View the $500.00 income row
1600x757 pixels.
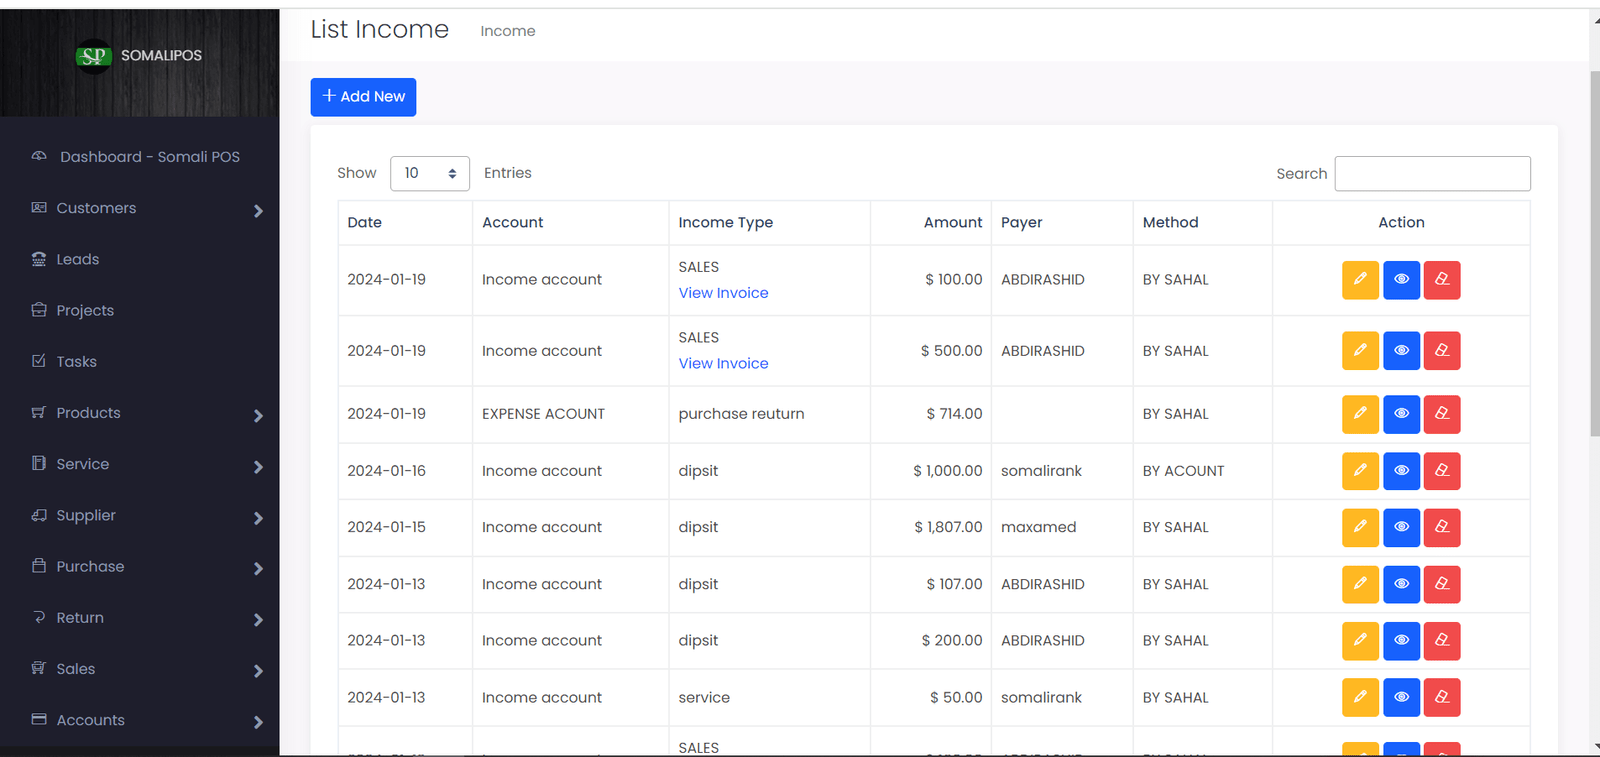tap(1401, 351)
